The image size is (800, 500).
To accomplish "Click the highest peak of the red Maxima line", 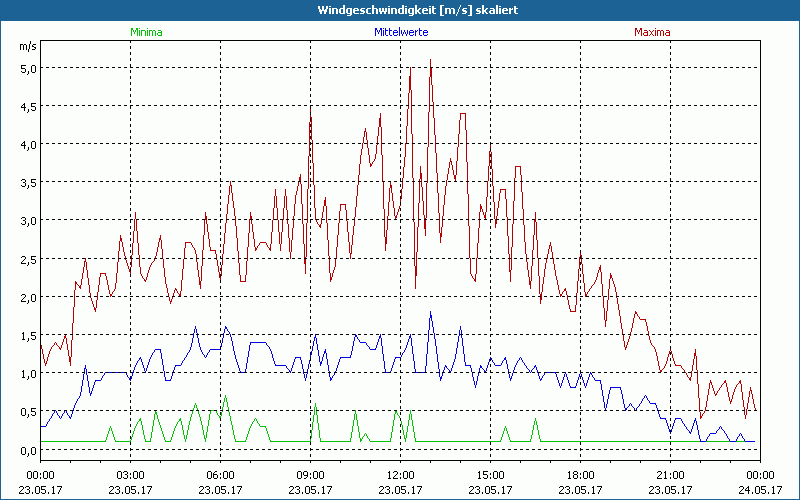I will (430, 60).
